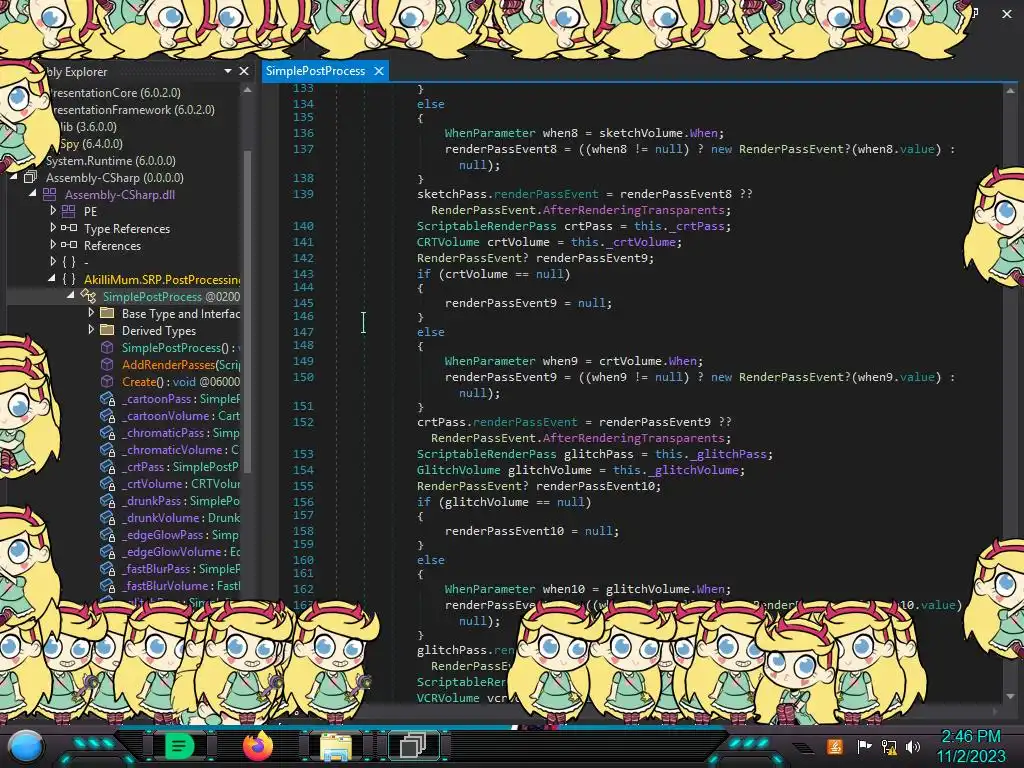Follow the _crtPass field reference on line 140
The image size is (1024, 768).
click(700, 226)
